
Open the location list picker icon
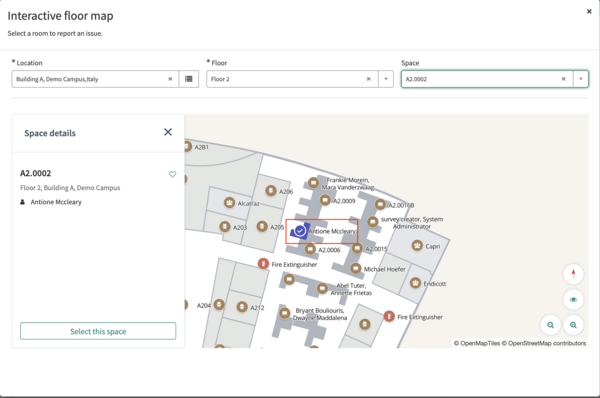pyautogui.click(x=189, y=79)
